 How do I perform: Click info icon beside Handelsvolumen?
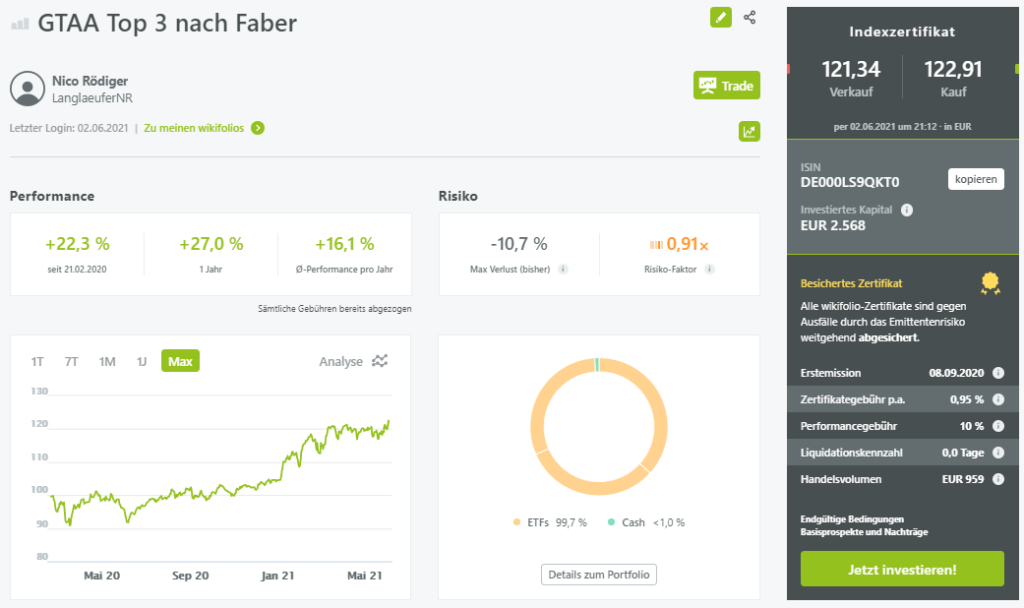click(998, 479)
